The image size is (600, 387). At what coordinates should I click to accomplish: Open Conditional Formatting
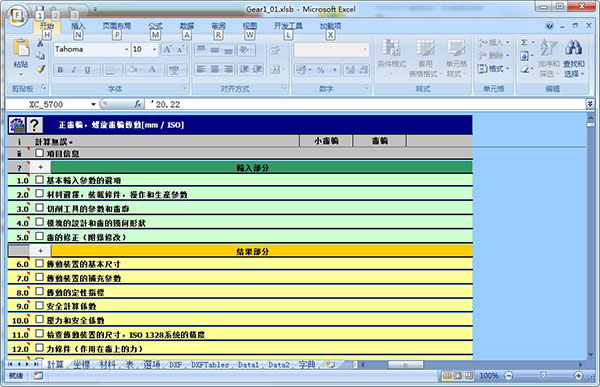click(x=391, y=57)
